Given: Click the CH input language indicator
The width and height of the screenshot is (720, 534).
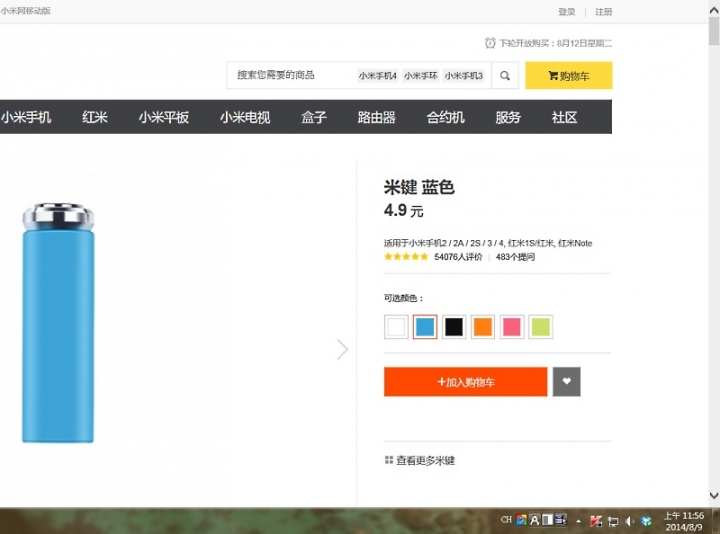Looking at the screenshot, I should pos(506,519).
